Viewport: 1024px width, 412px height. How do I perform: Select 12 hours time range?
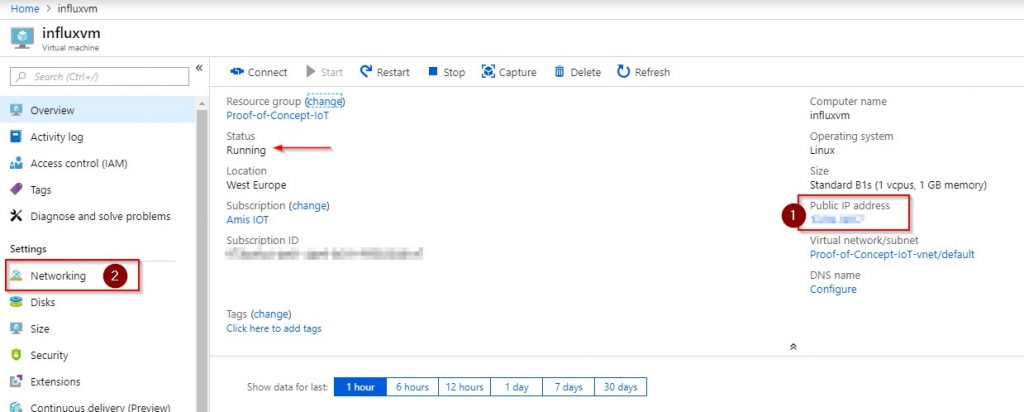pos(464,387)
